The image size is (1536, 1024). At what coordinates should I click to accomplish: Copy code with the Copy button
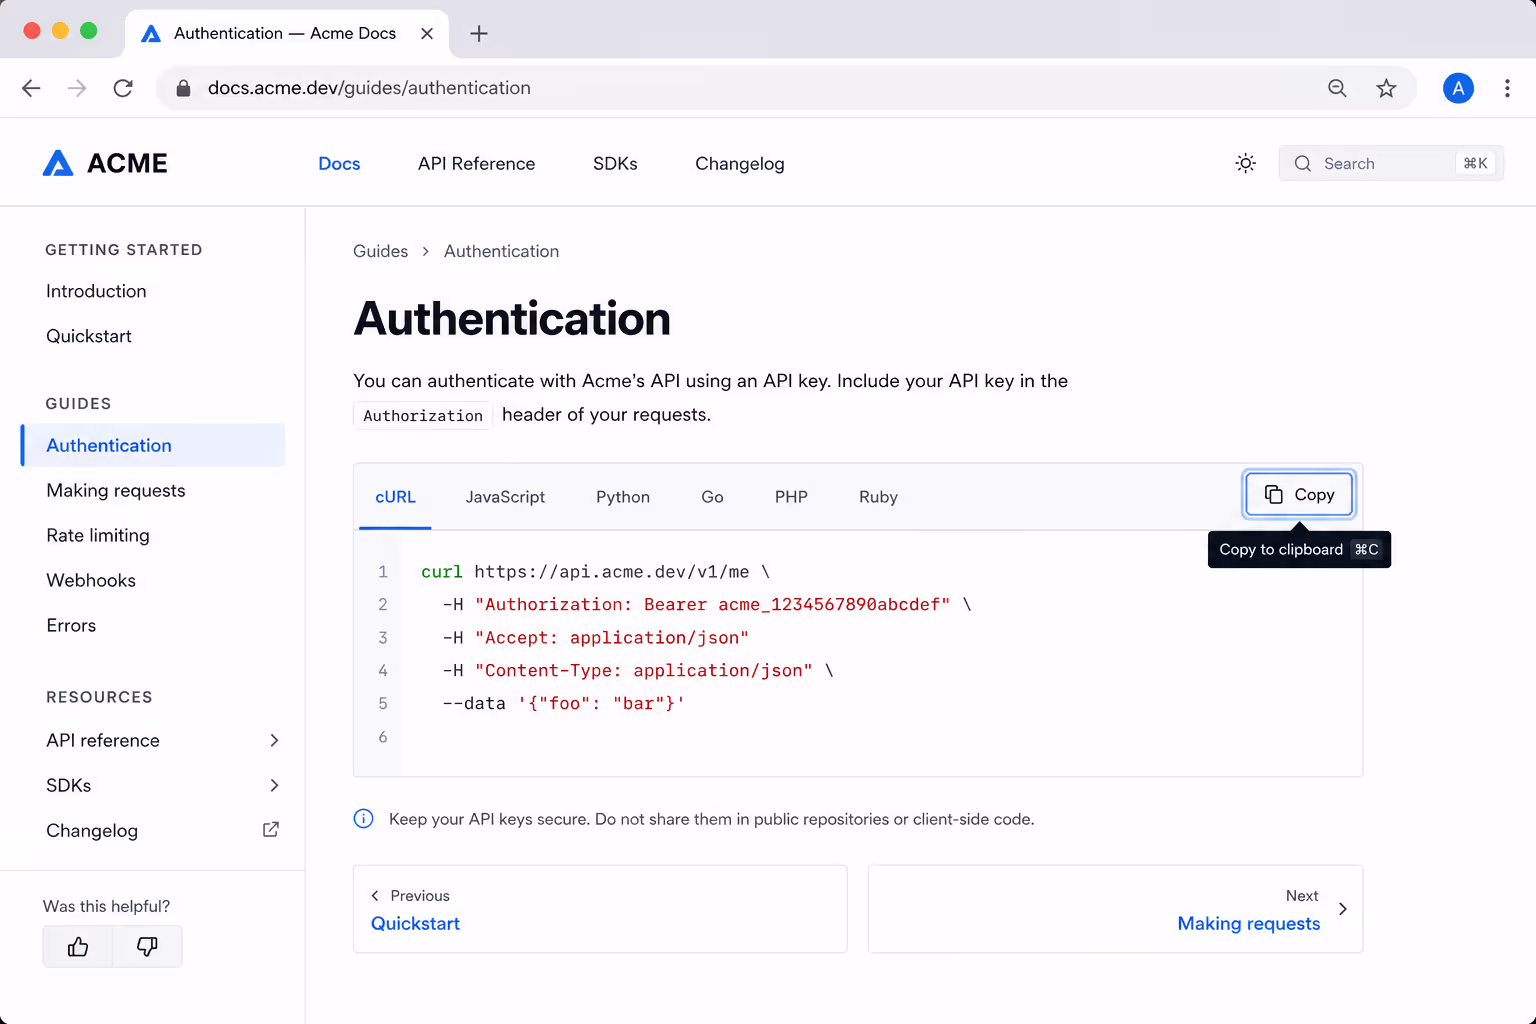[1299, 494]
